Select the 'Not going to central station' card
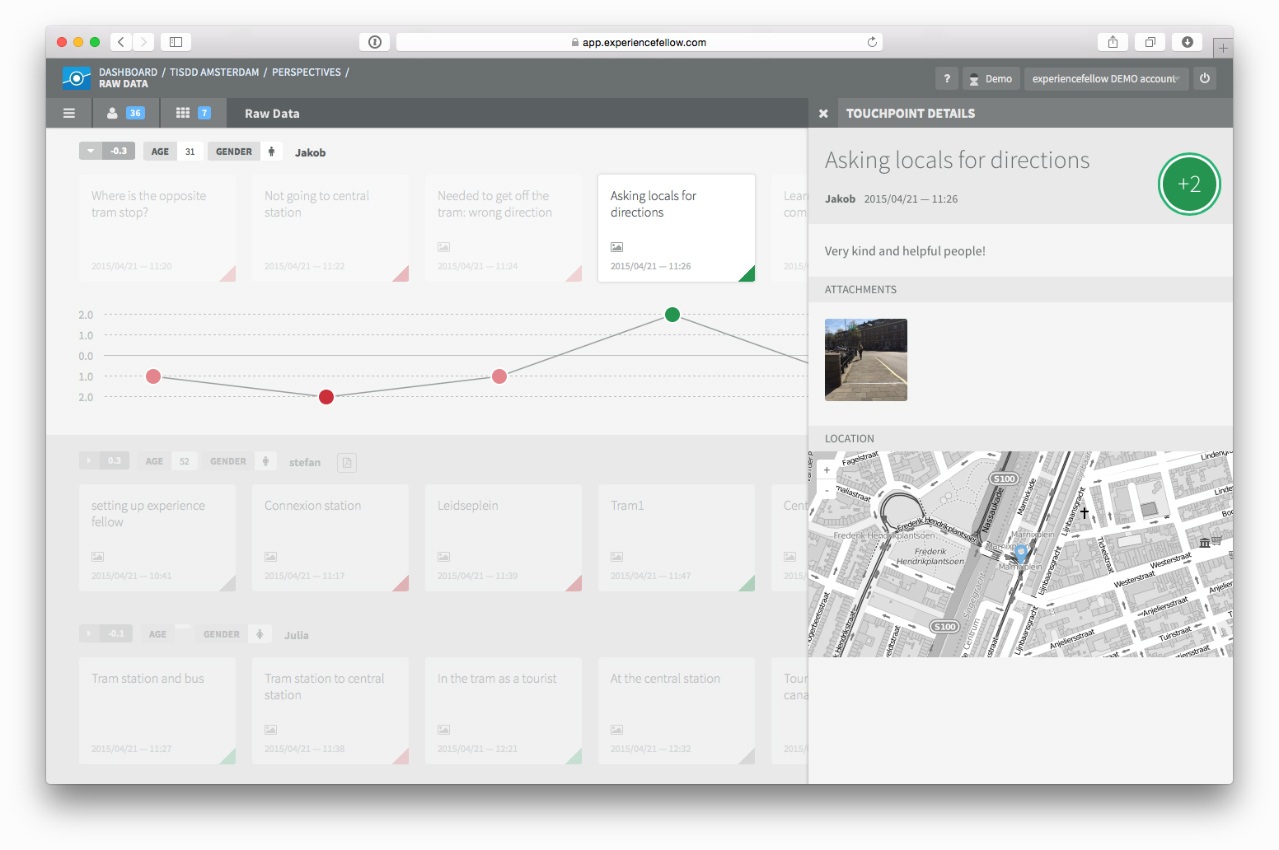This screenshot has height=850, width=1279. [x=330, y=228]
